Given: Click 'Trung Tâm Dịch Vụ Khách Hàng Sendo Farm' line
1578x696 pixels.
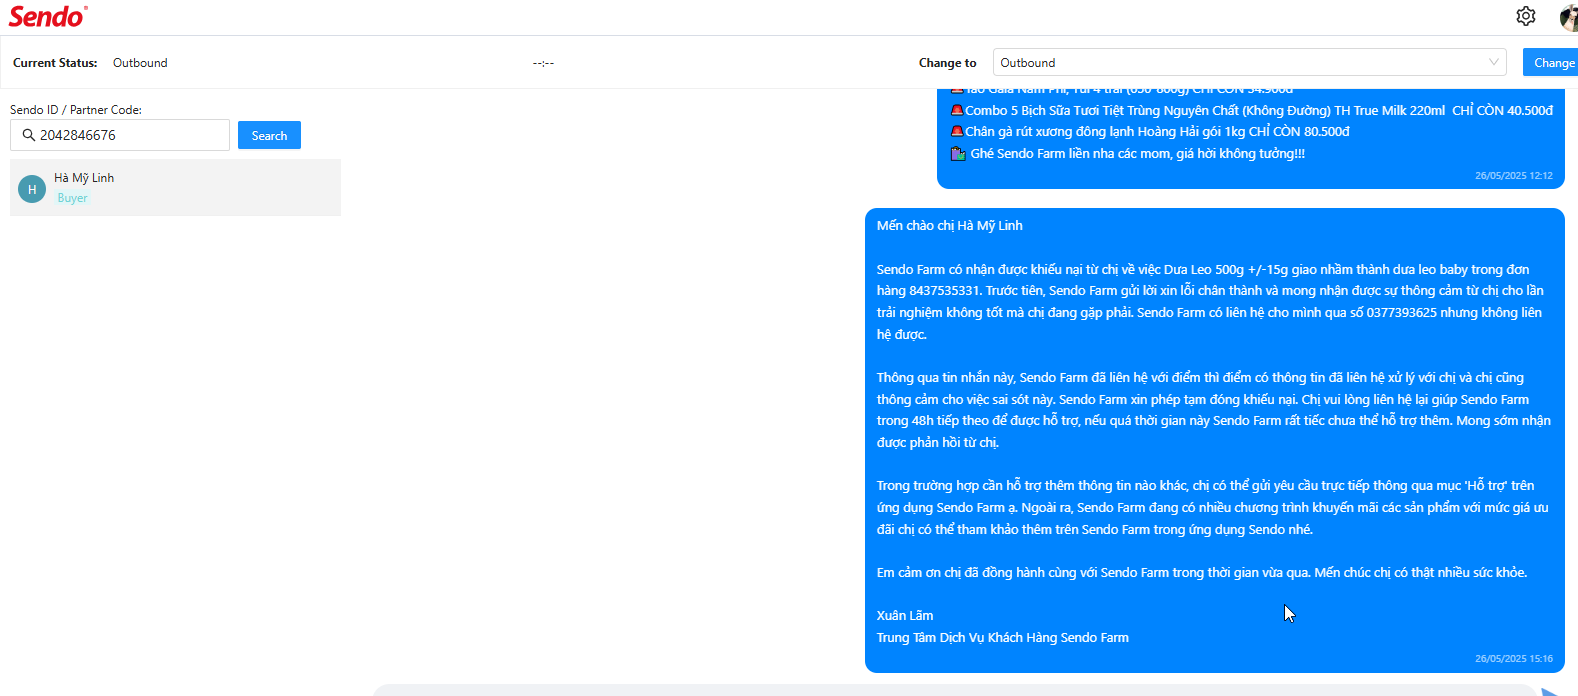Looking at the screenshot, I should coord(1003,637).
